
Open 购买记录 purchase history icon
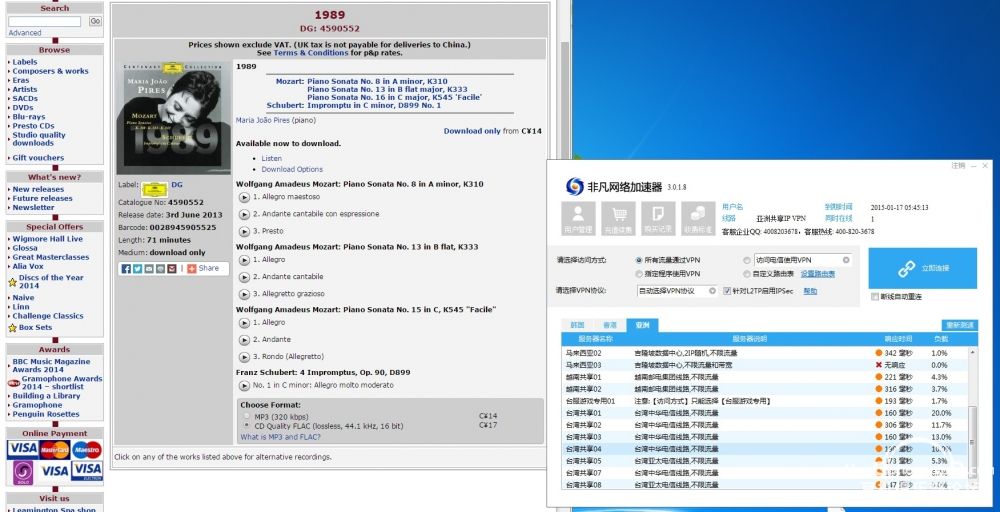[658, 219]
